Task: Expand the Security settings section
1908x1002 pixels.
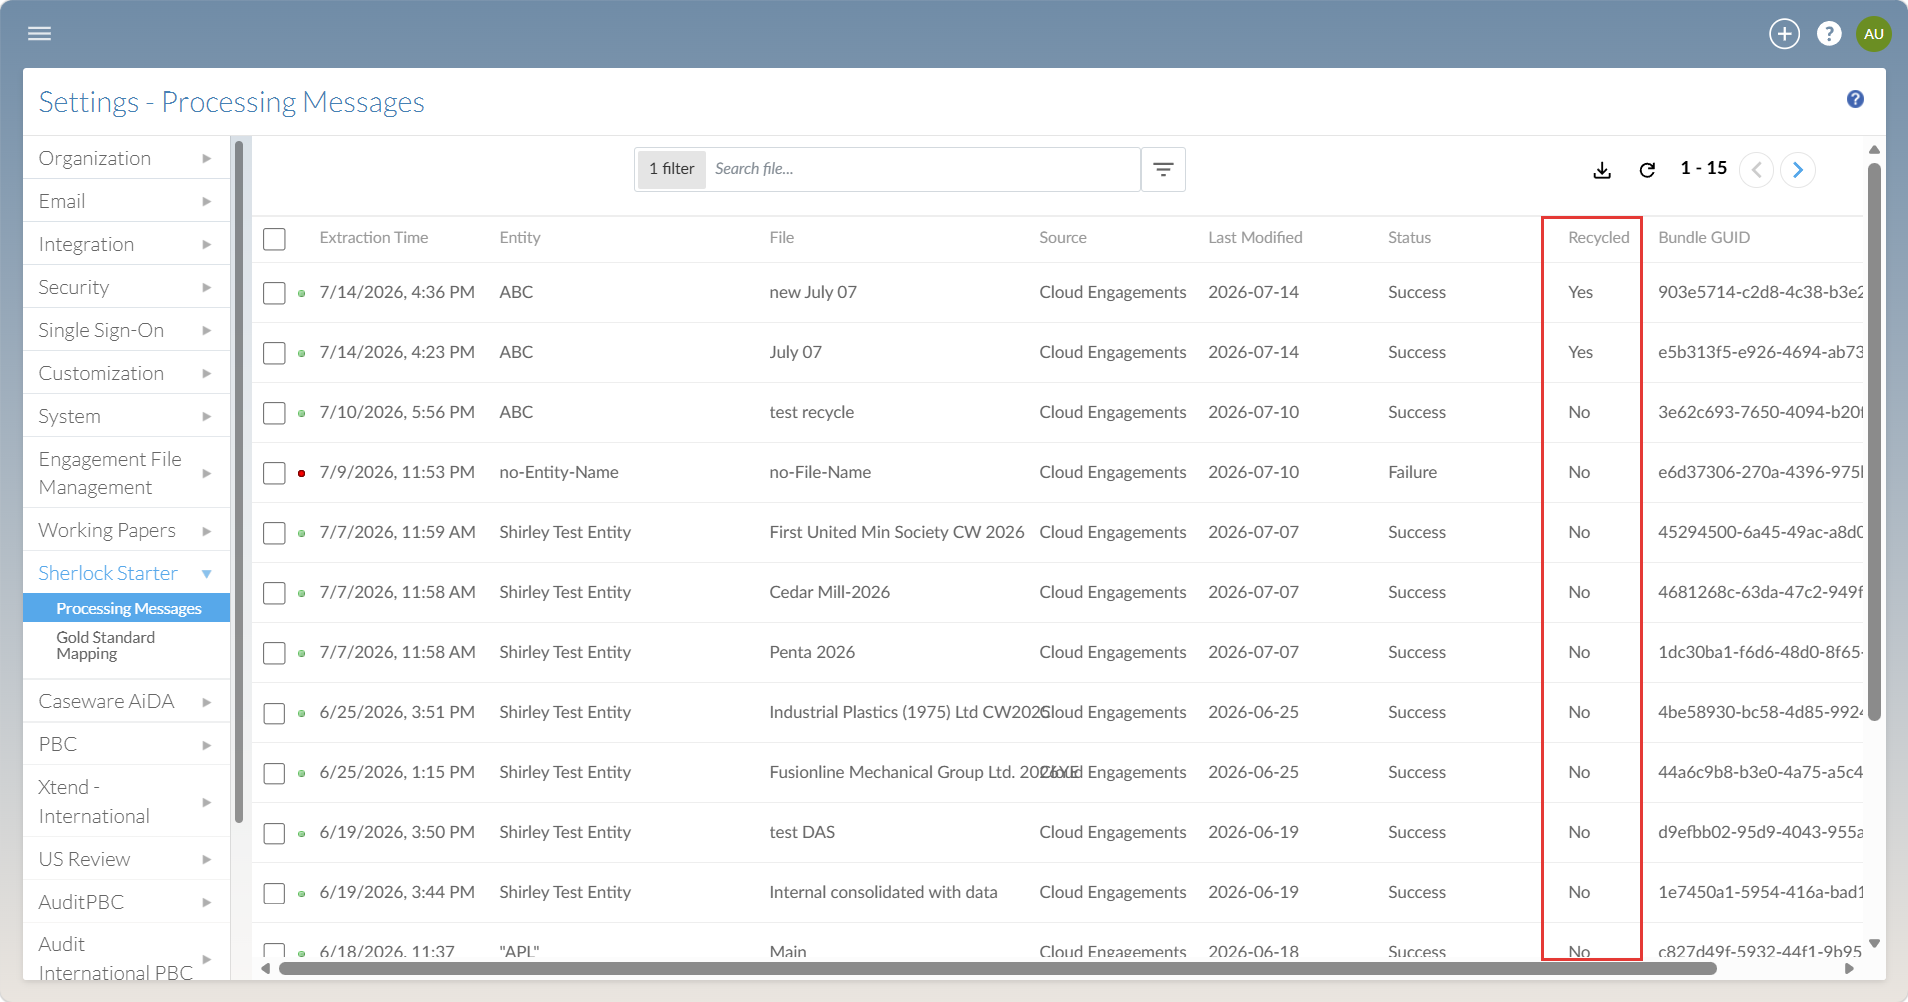Action: [x=126, y=287]
